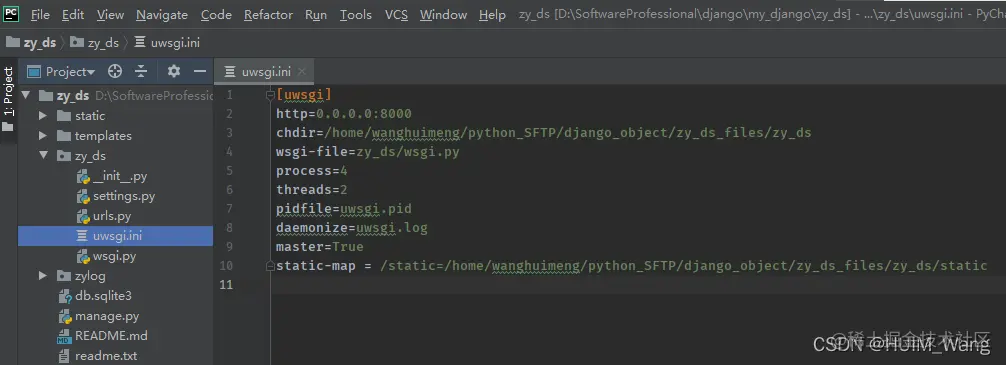The width and height of the screenshot is (1006, 365).
Task: Click the settings.py Python file icon
Action: [83, 196]
